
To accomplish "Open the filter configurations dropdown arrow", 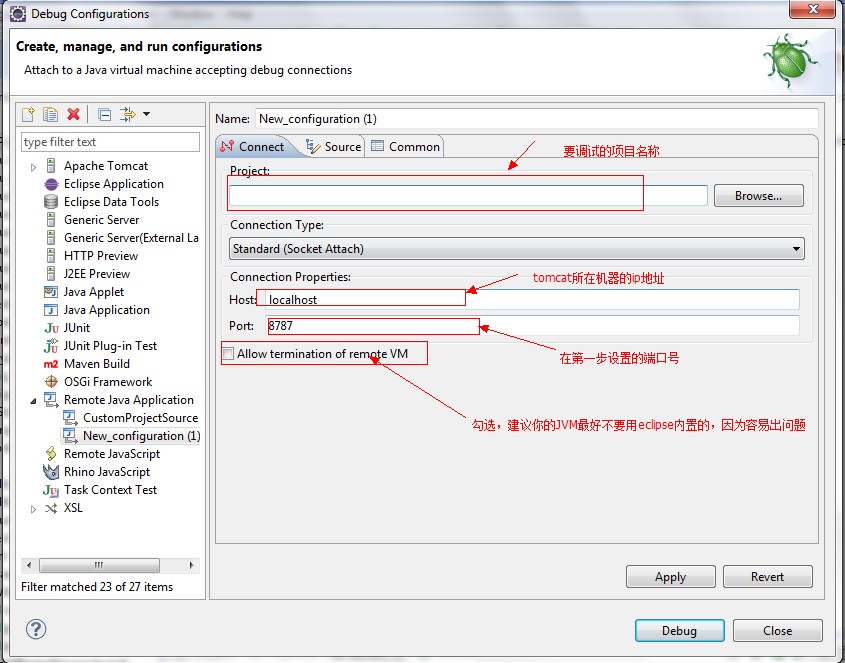I will pos(146,115).
